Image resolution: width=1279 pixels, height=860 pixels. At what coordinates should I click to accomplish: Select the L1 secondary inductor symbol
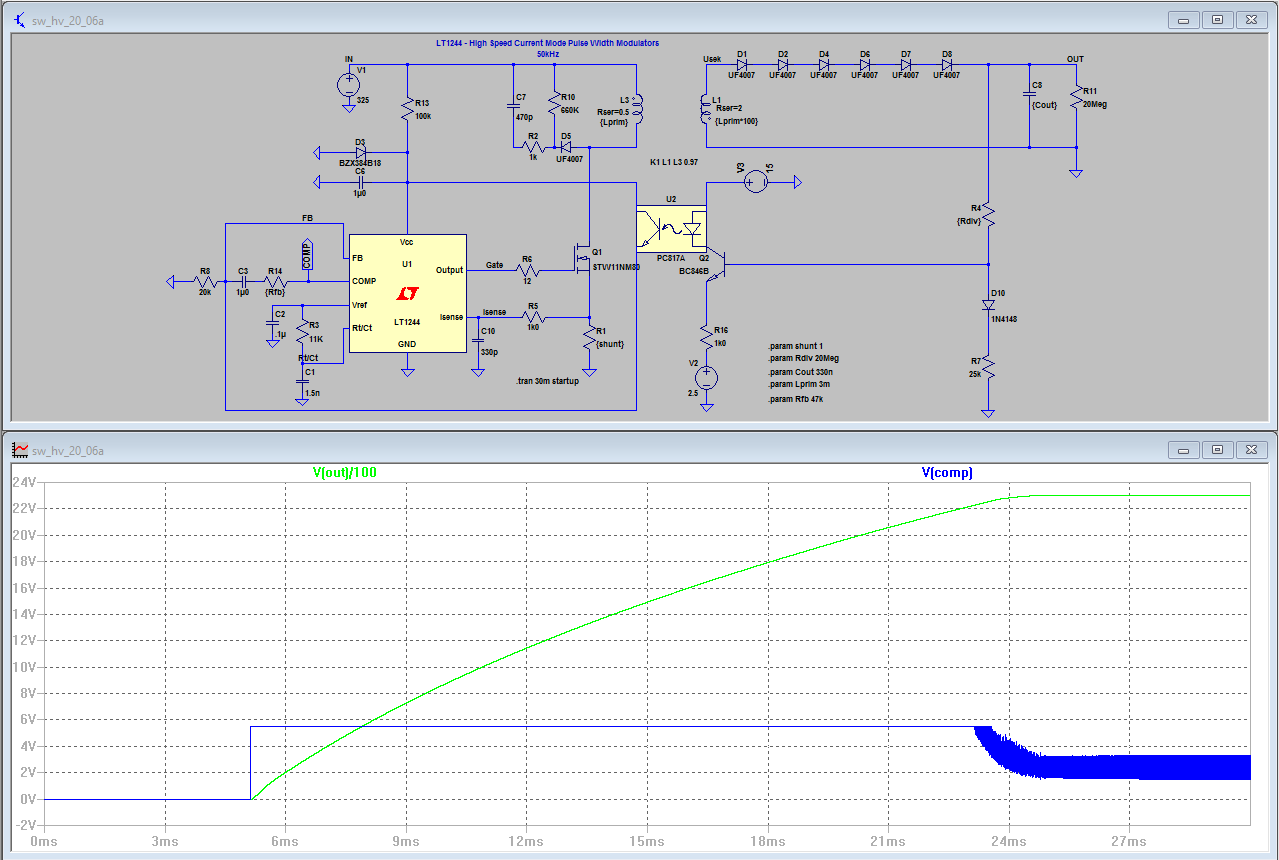tap(706, 110)
